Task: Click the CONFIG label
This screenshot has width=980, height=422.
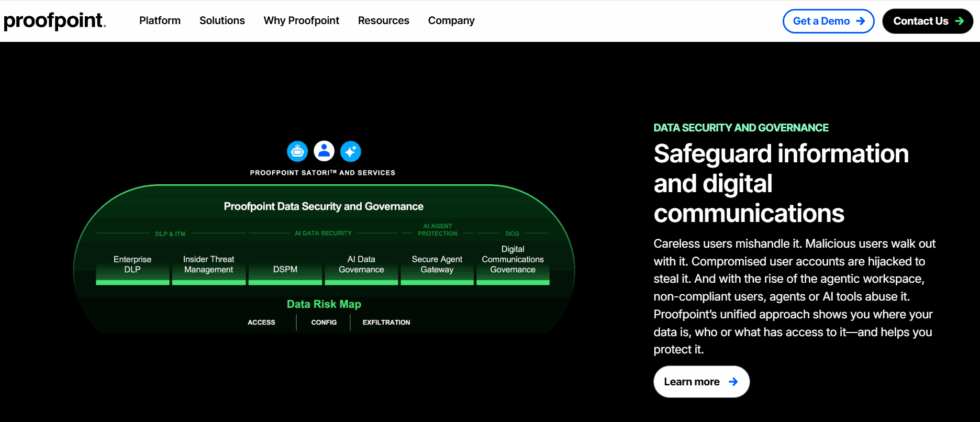Action: [x=324, y=323]
